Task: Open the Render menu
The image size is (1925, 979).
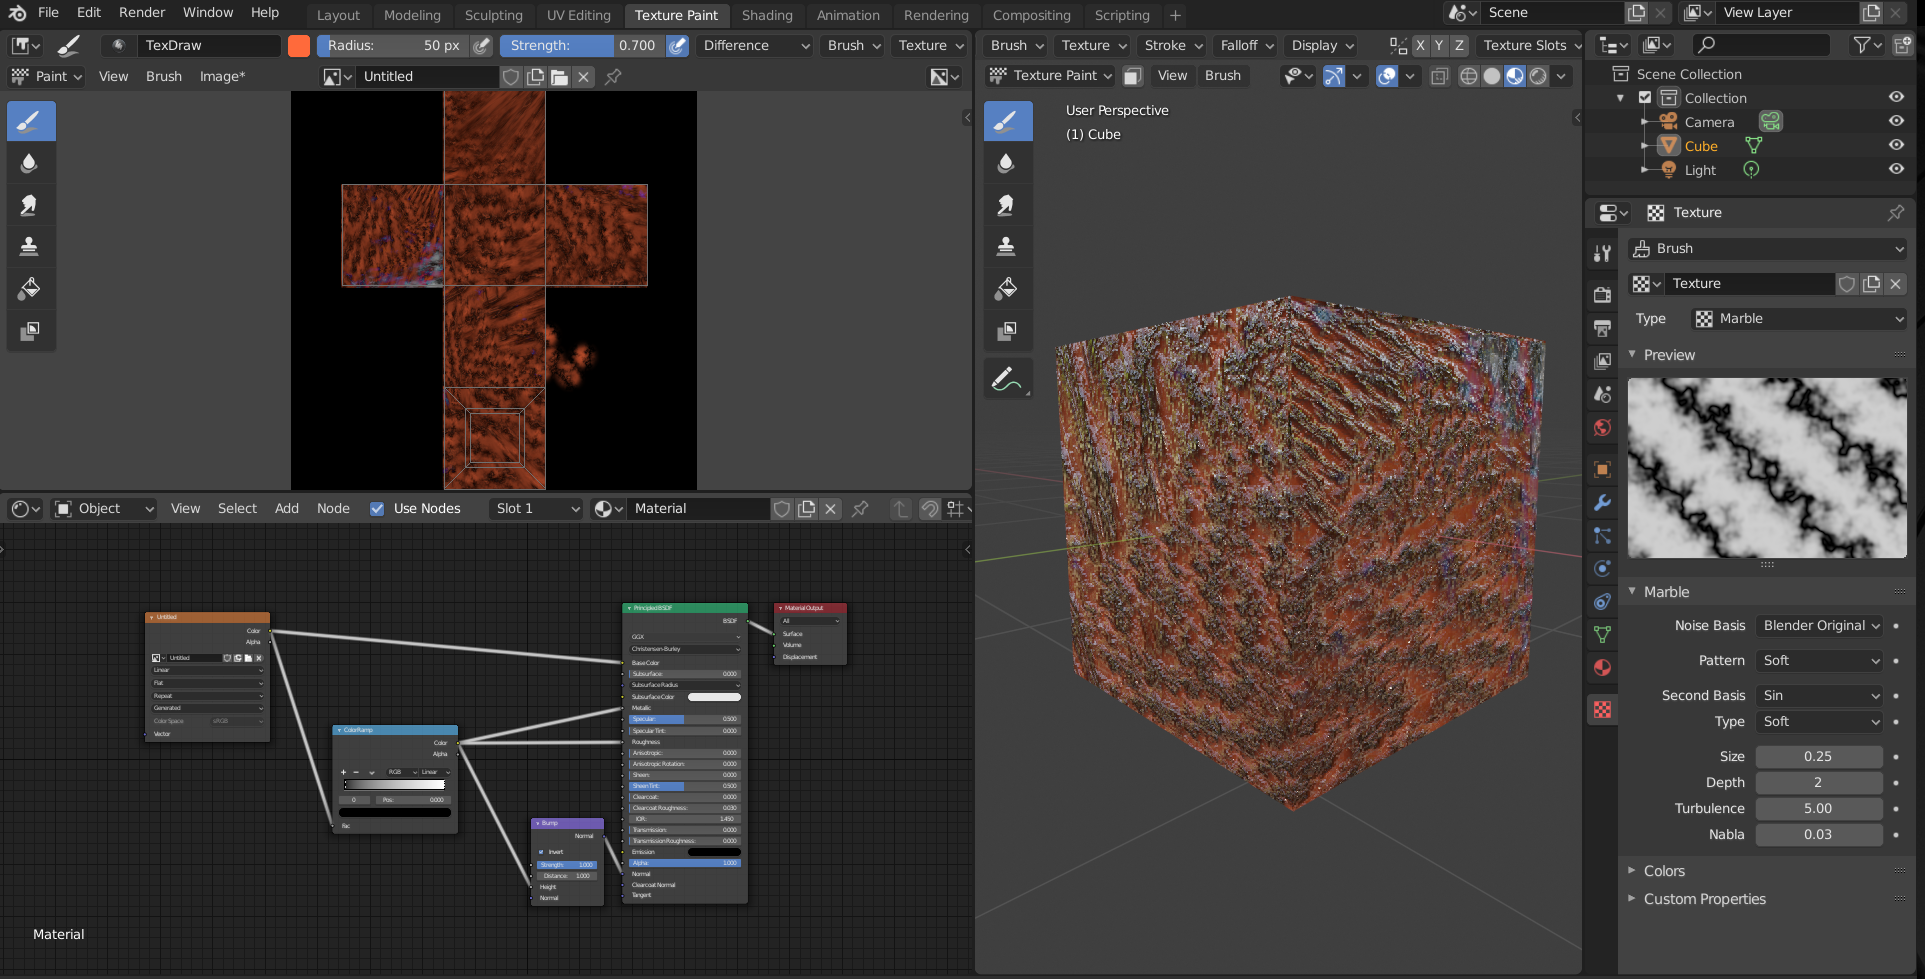Action: coord(142,12)
